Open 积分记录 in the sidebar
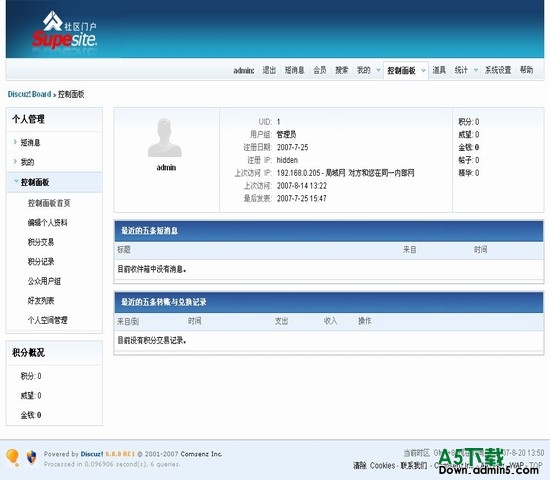Image resolution: width=550 pixels, height=480 pixels. pos(41,262)
